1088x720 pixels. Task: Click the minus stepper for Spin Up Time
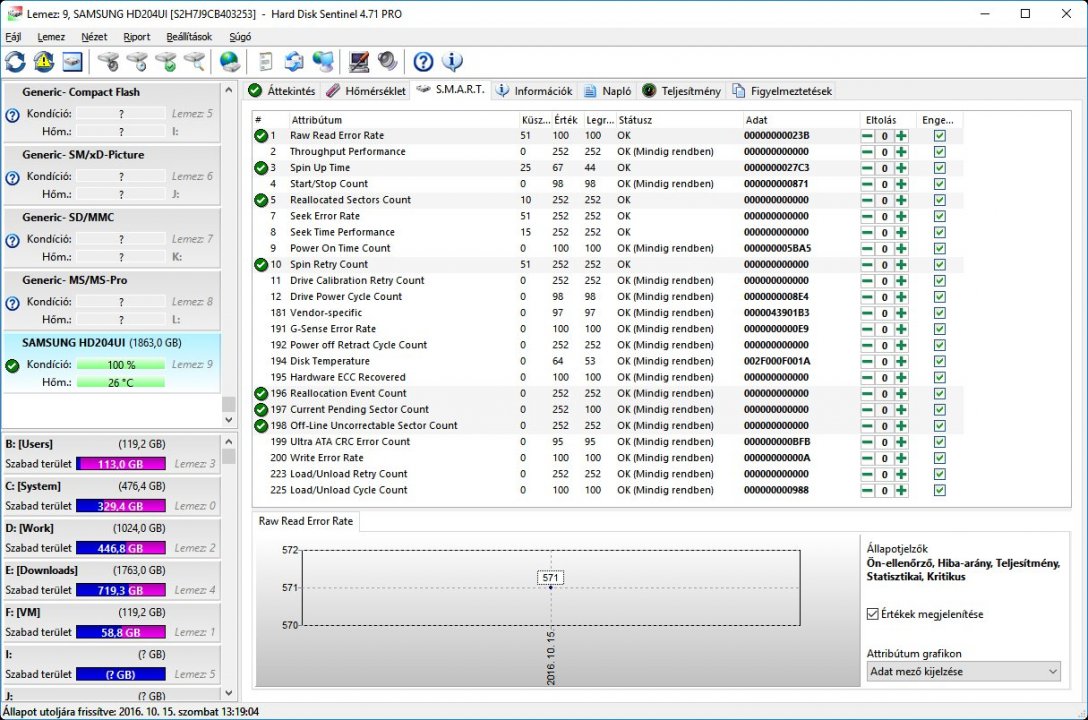[867, 168]
